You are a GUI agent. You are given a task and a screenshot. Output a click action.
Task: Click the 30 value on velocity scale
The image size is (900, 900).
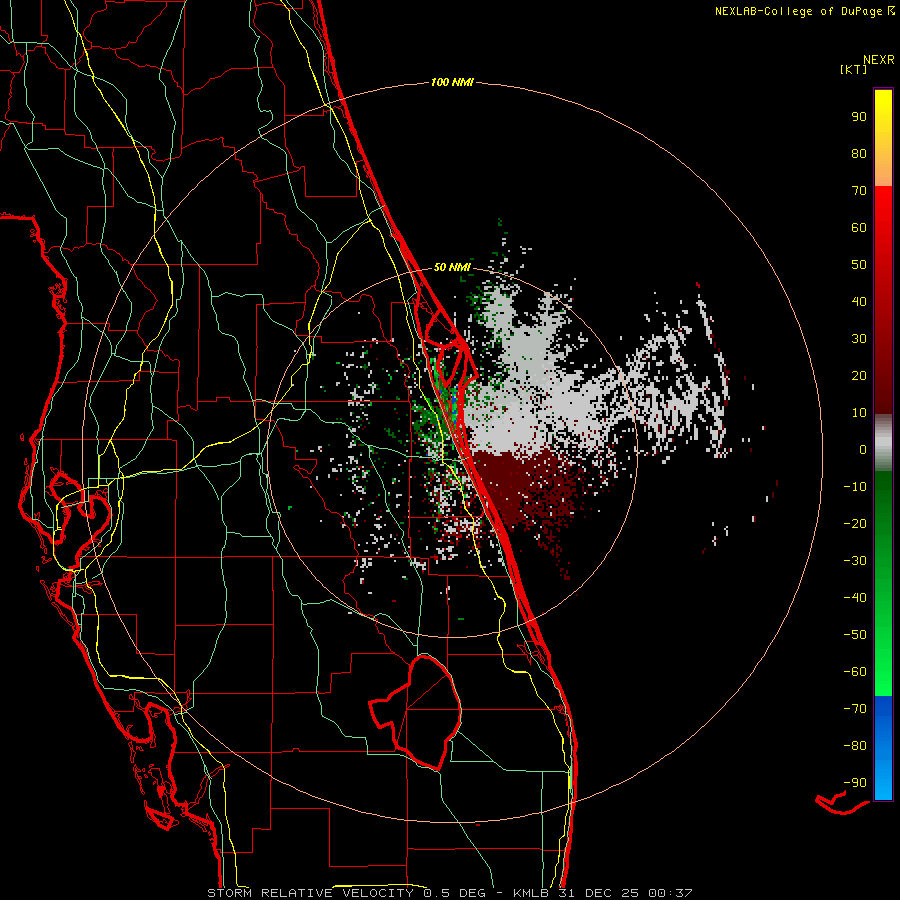click(859, 339)
